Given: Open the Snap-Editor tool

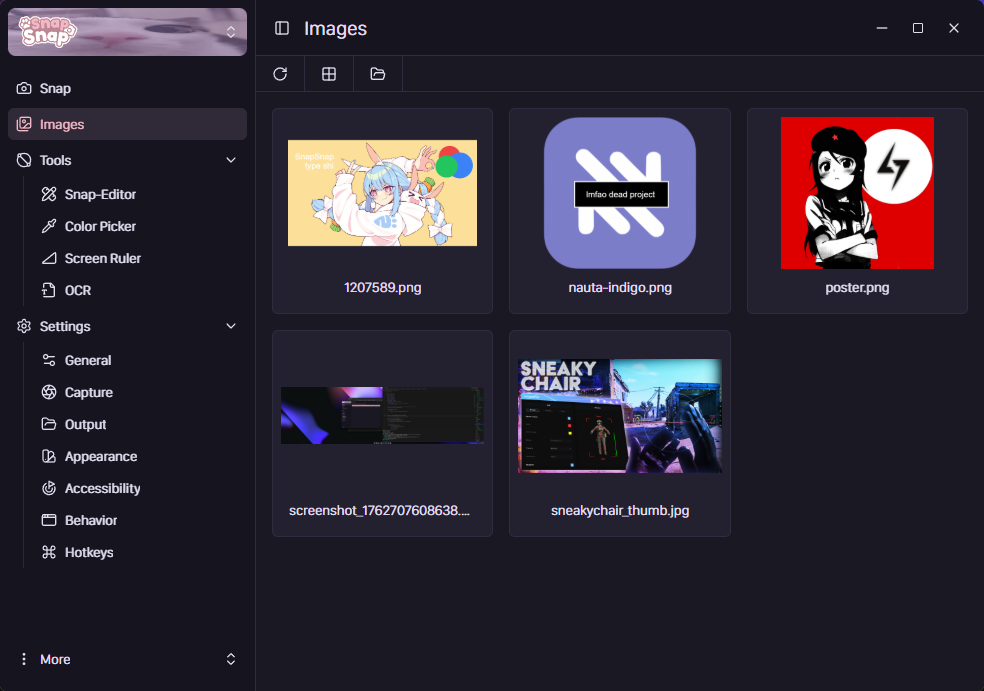Looking at the screenshot, I should [100, 194].
